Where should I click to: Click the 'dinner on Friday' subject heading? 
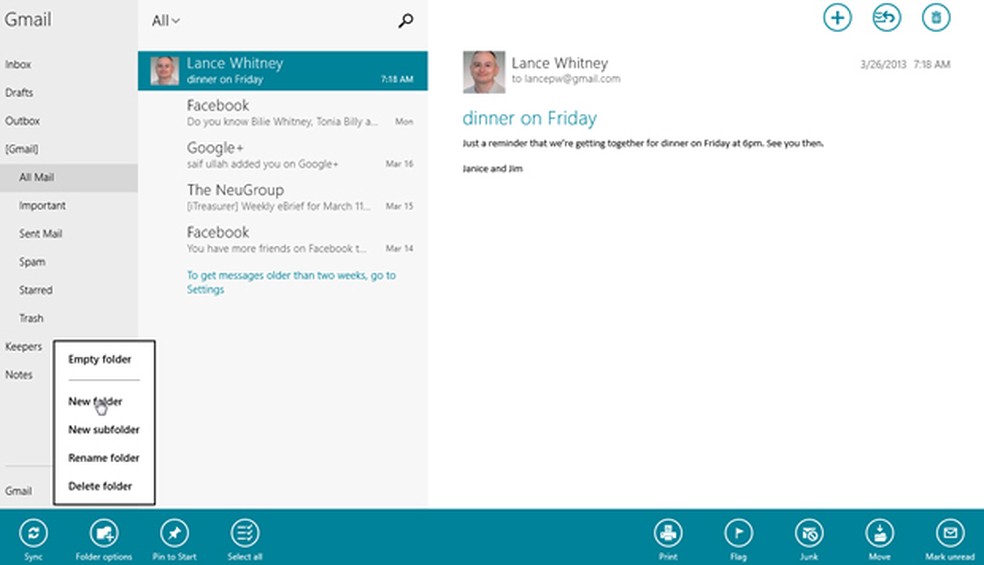click(x=530, y=118)
